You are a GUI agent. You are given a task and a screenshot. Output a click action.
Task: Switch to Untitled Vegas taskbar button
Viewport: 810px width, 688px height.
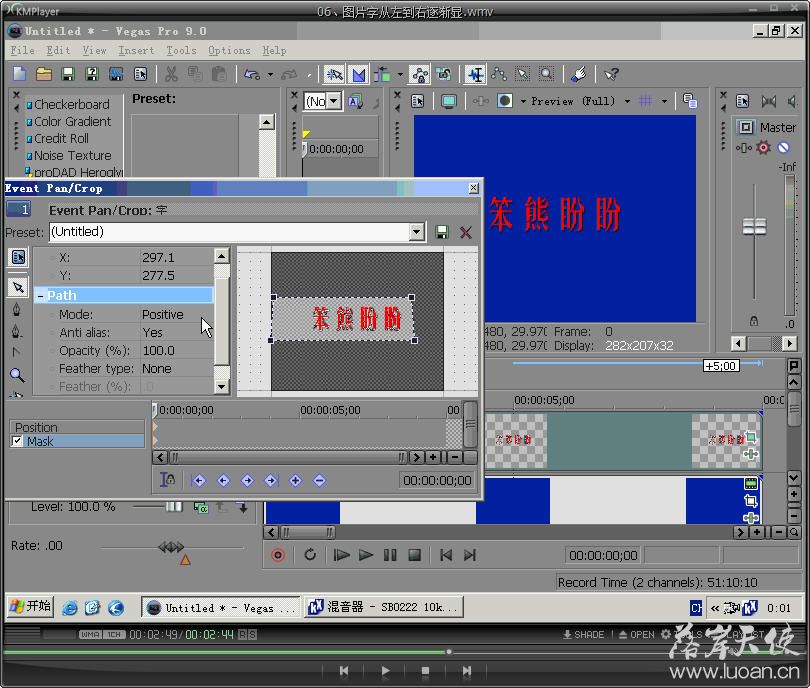click(221, 607)
